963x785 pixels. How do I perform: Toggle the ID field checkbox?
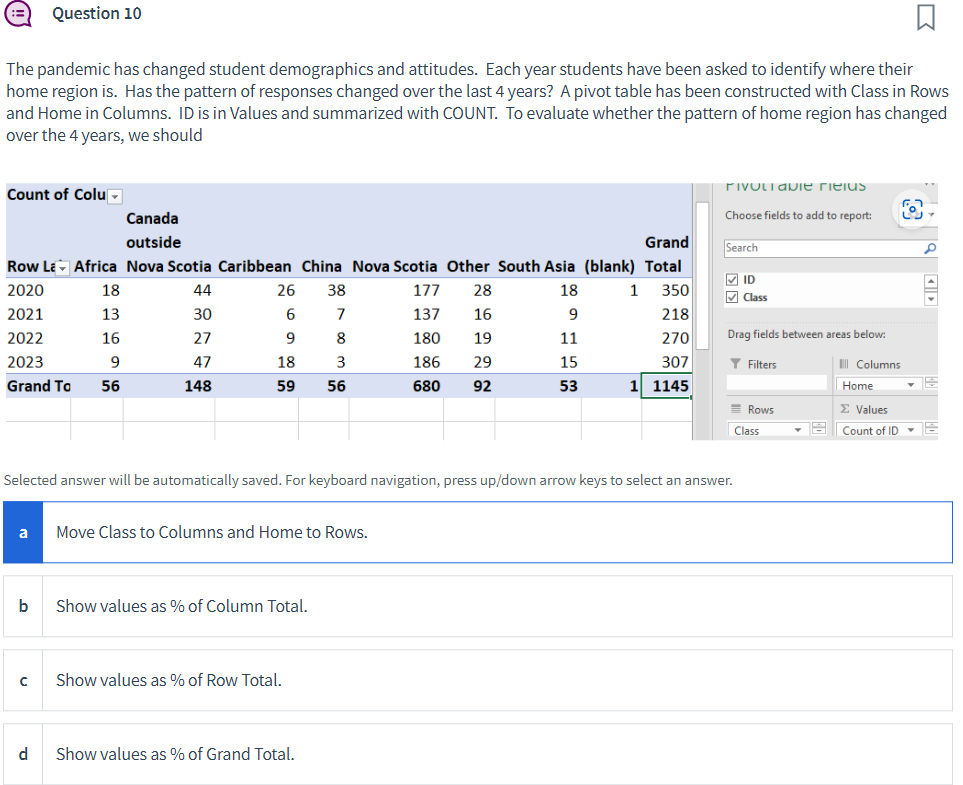(731, 279)
